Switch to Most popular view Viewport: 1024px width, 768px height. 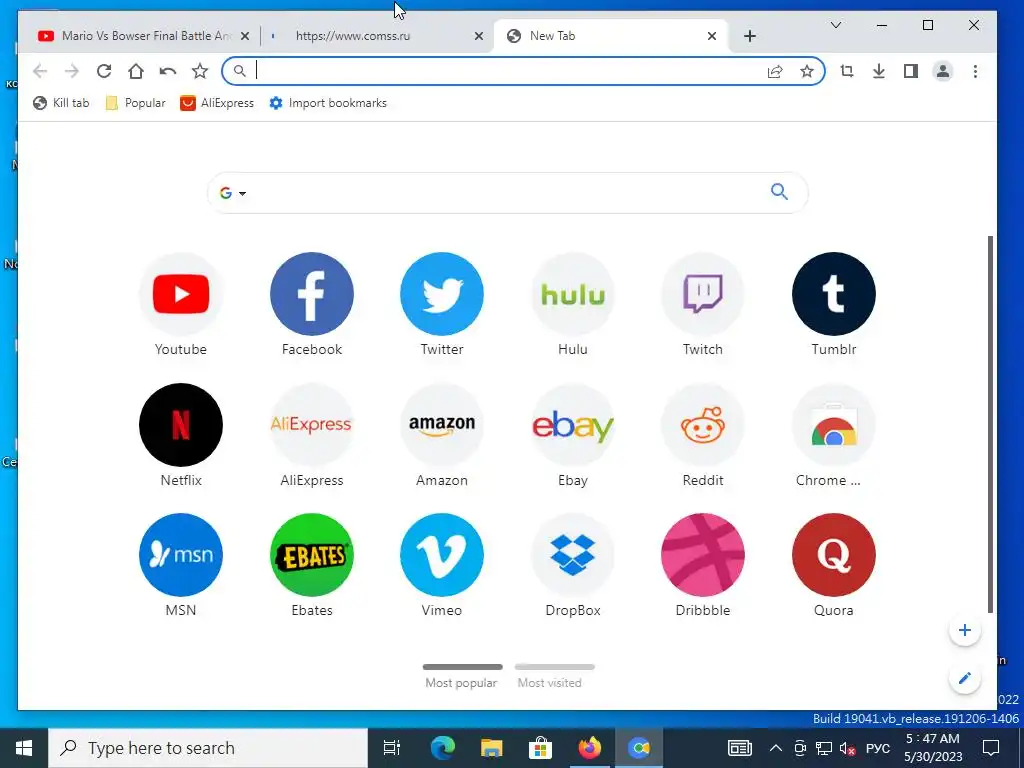462,677
